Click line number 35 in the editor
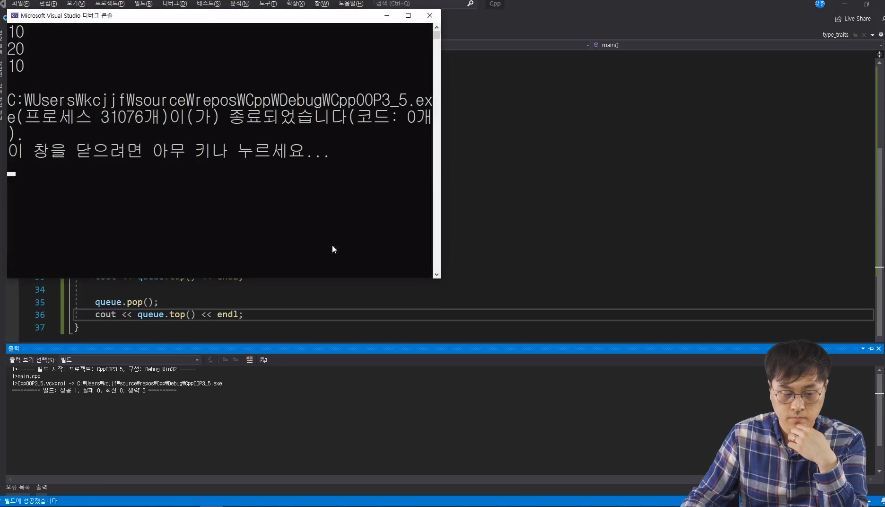Viewport: 885px width, 507px height. (x=40, y=302)
